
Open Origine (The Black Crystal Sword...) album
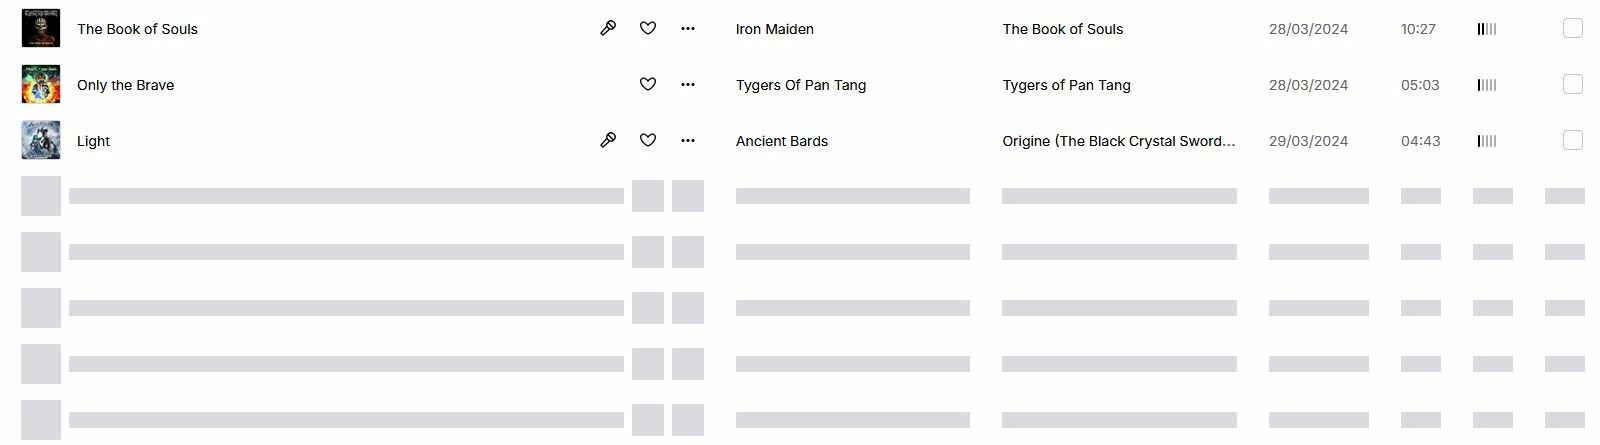pyautogui.click(x=1119, y=141)
